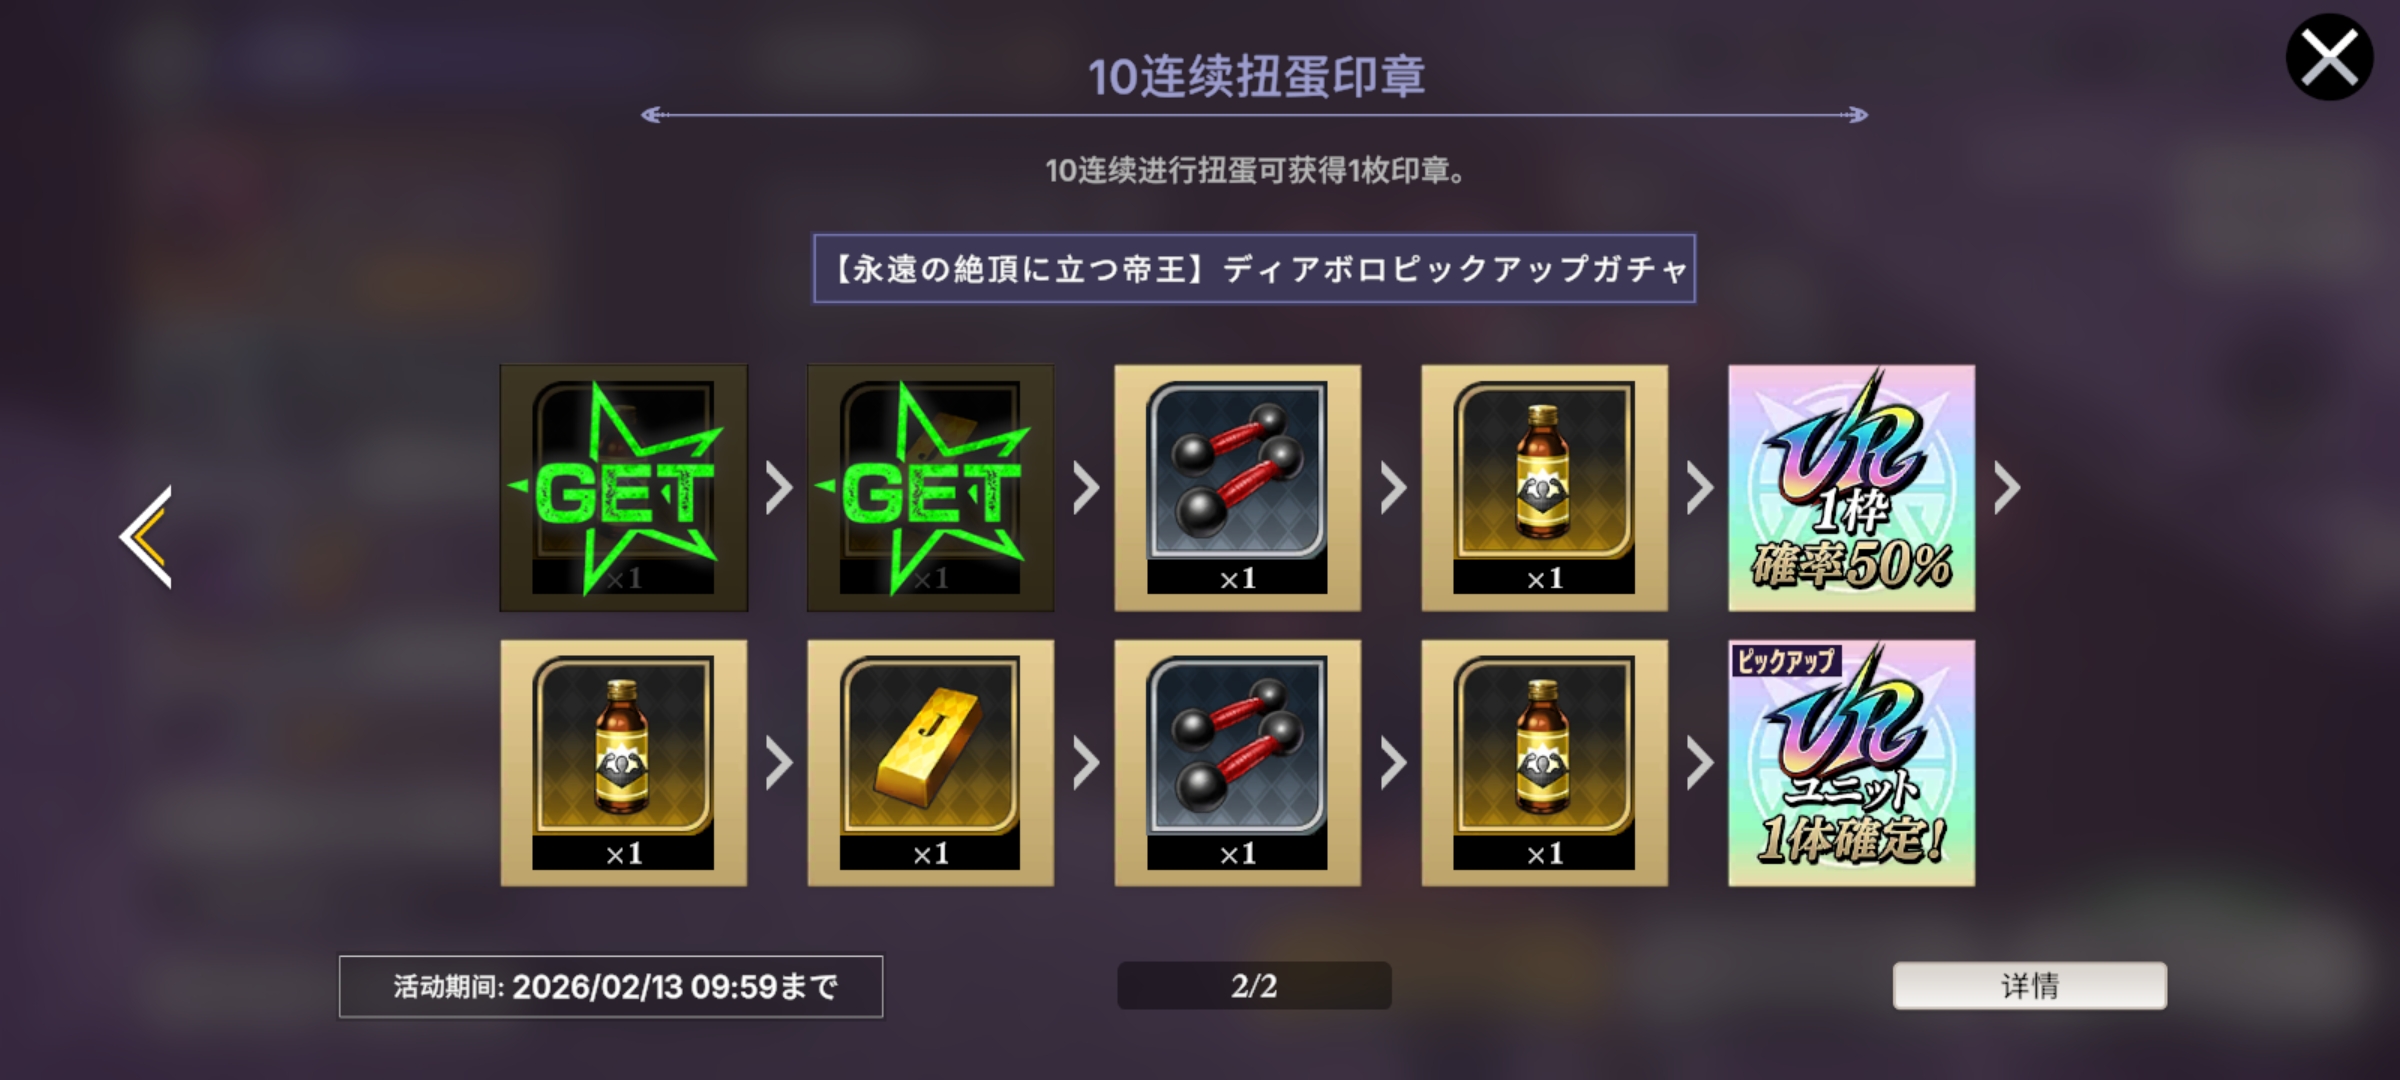
Task: Select the ディアボロピックアップガチャ banner title
Action: click(1254, 268)
